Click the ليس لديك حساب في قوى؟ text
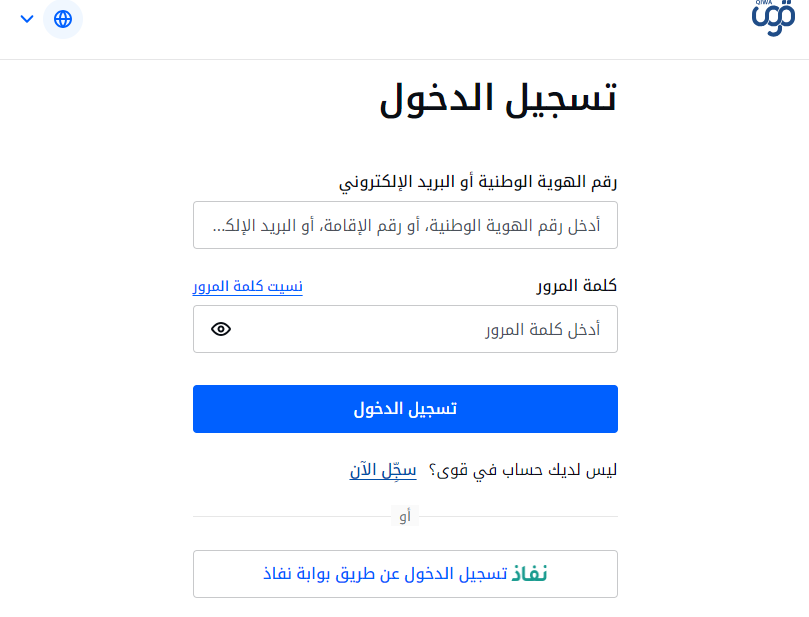 pyautogui.click(x=523, y=470)
